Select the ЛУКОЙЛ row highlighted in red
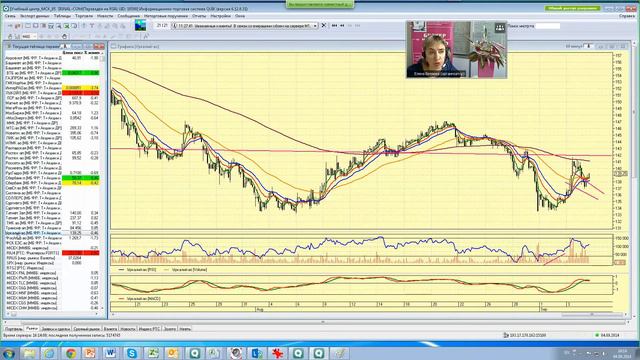 52,93
